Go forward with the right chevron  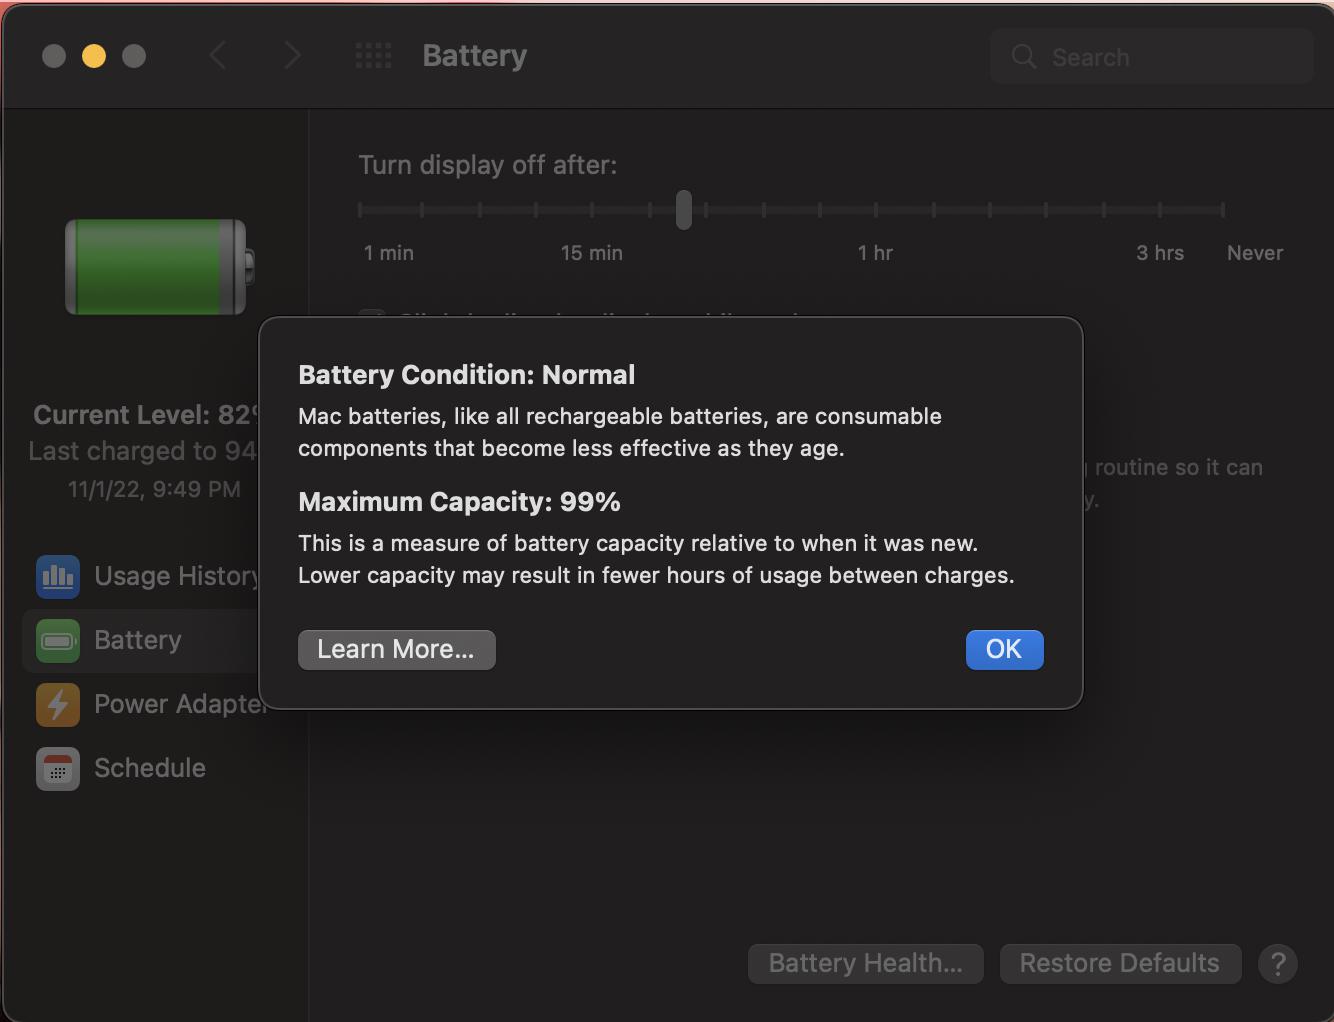click(x=292, y=56)
